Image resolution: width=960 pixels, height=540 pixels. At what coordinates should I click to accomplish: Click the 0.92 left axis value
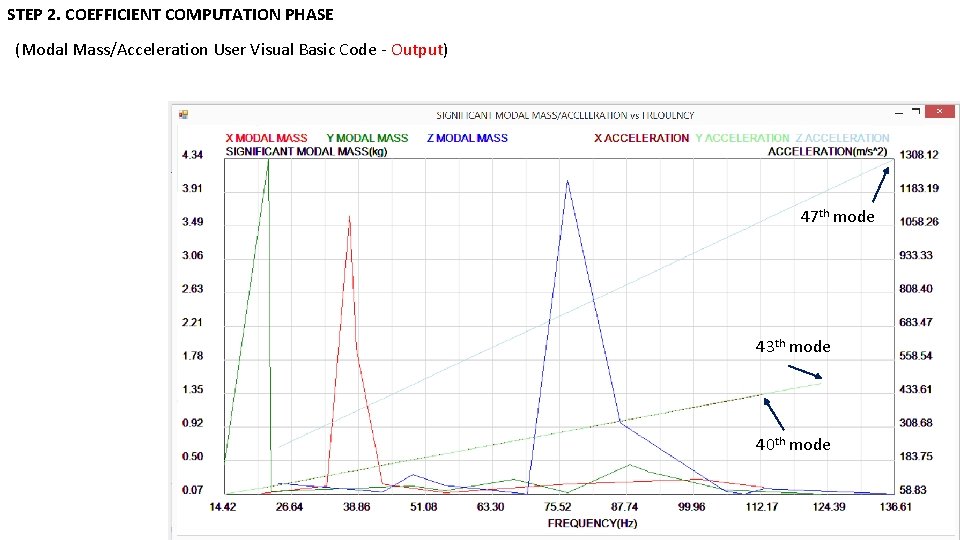(192, 423)
